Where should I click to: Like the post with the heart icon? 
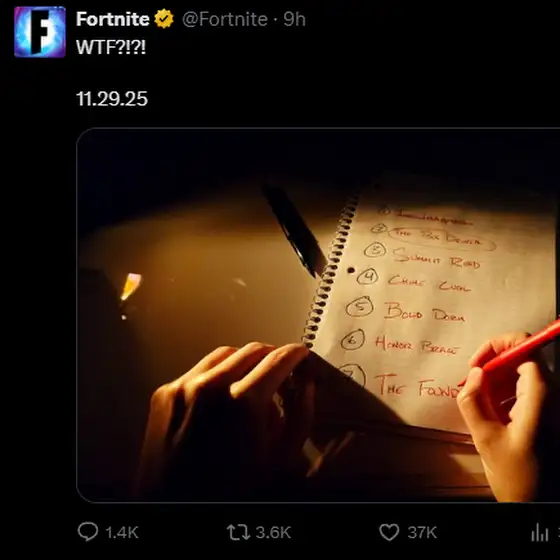(389, 532)
